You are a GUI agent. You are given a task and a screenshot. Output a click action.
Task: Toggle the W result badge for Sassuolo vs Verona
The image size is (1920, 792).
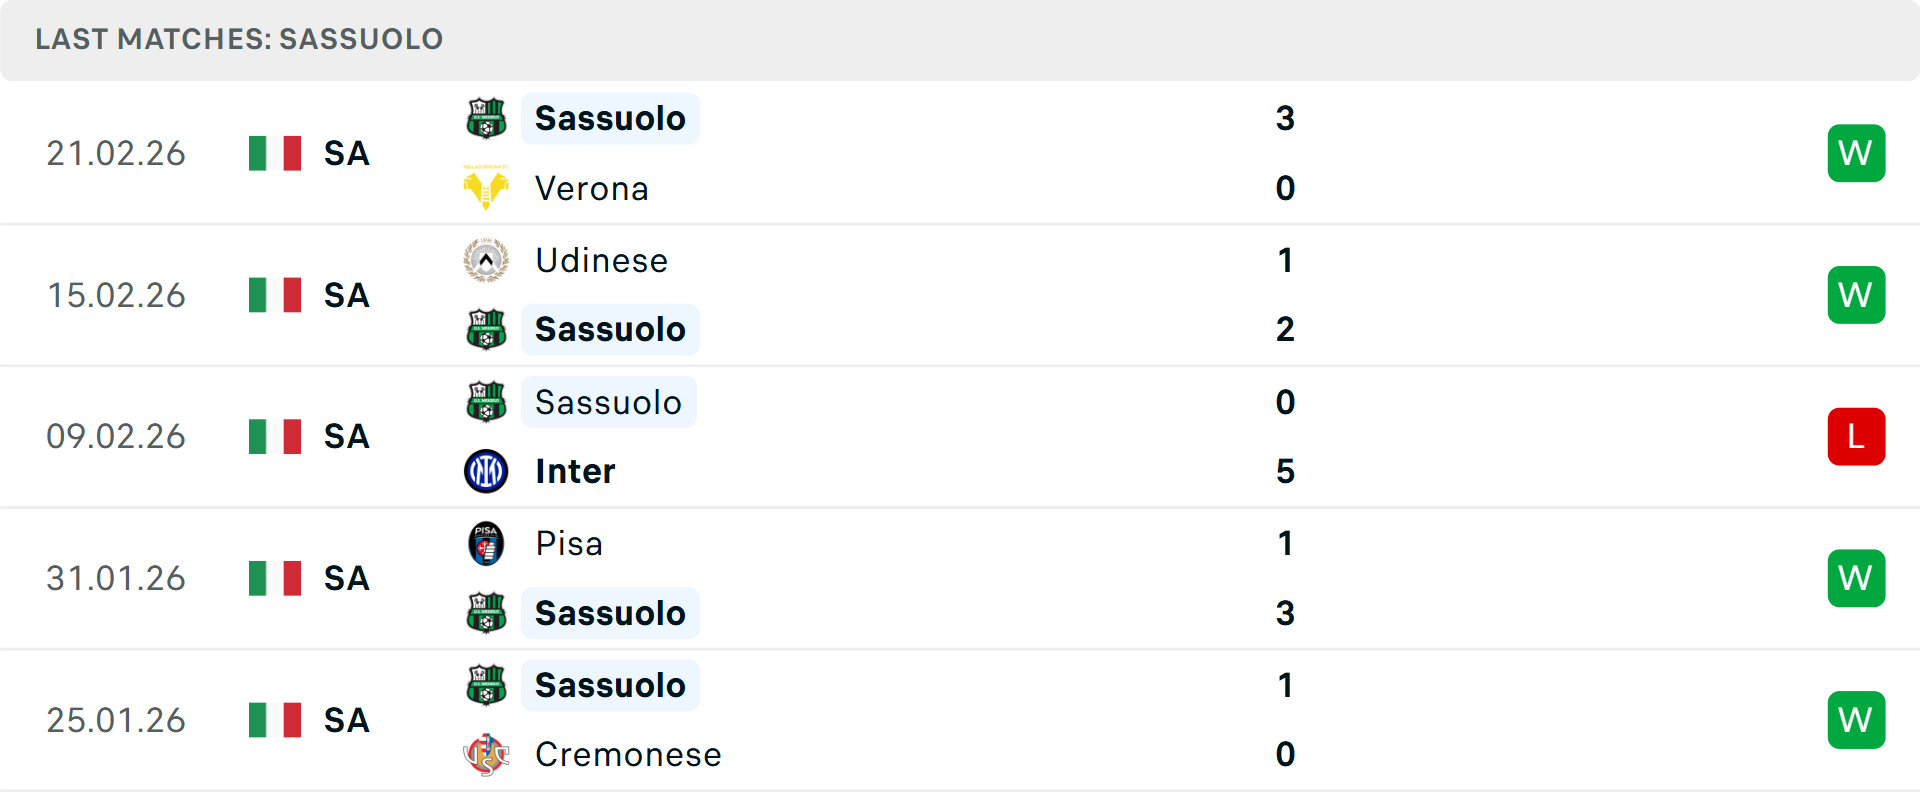tap(1856, 152)
